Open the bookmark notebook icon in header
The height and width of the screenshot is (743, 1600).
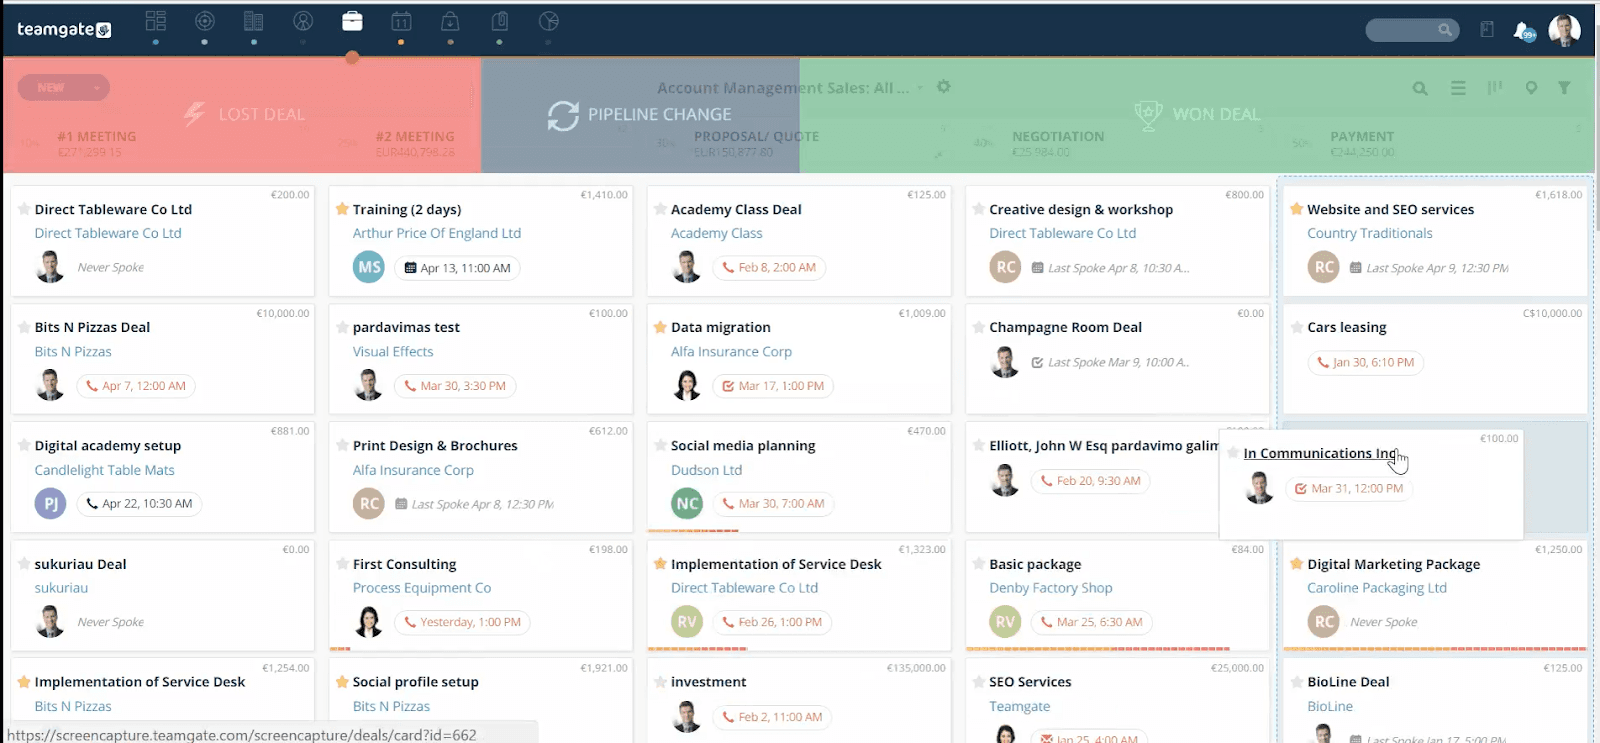click(1487, 30)
